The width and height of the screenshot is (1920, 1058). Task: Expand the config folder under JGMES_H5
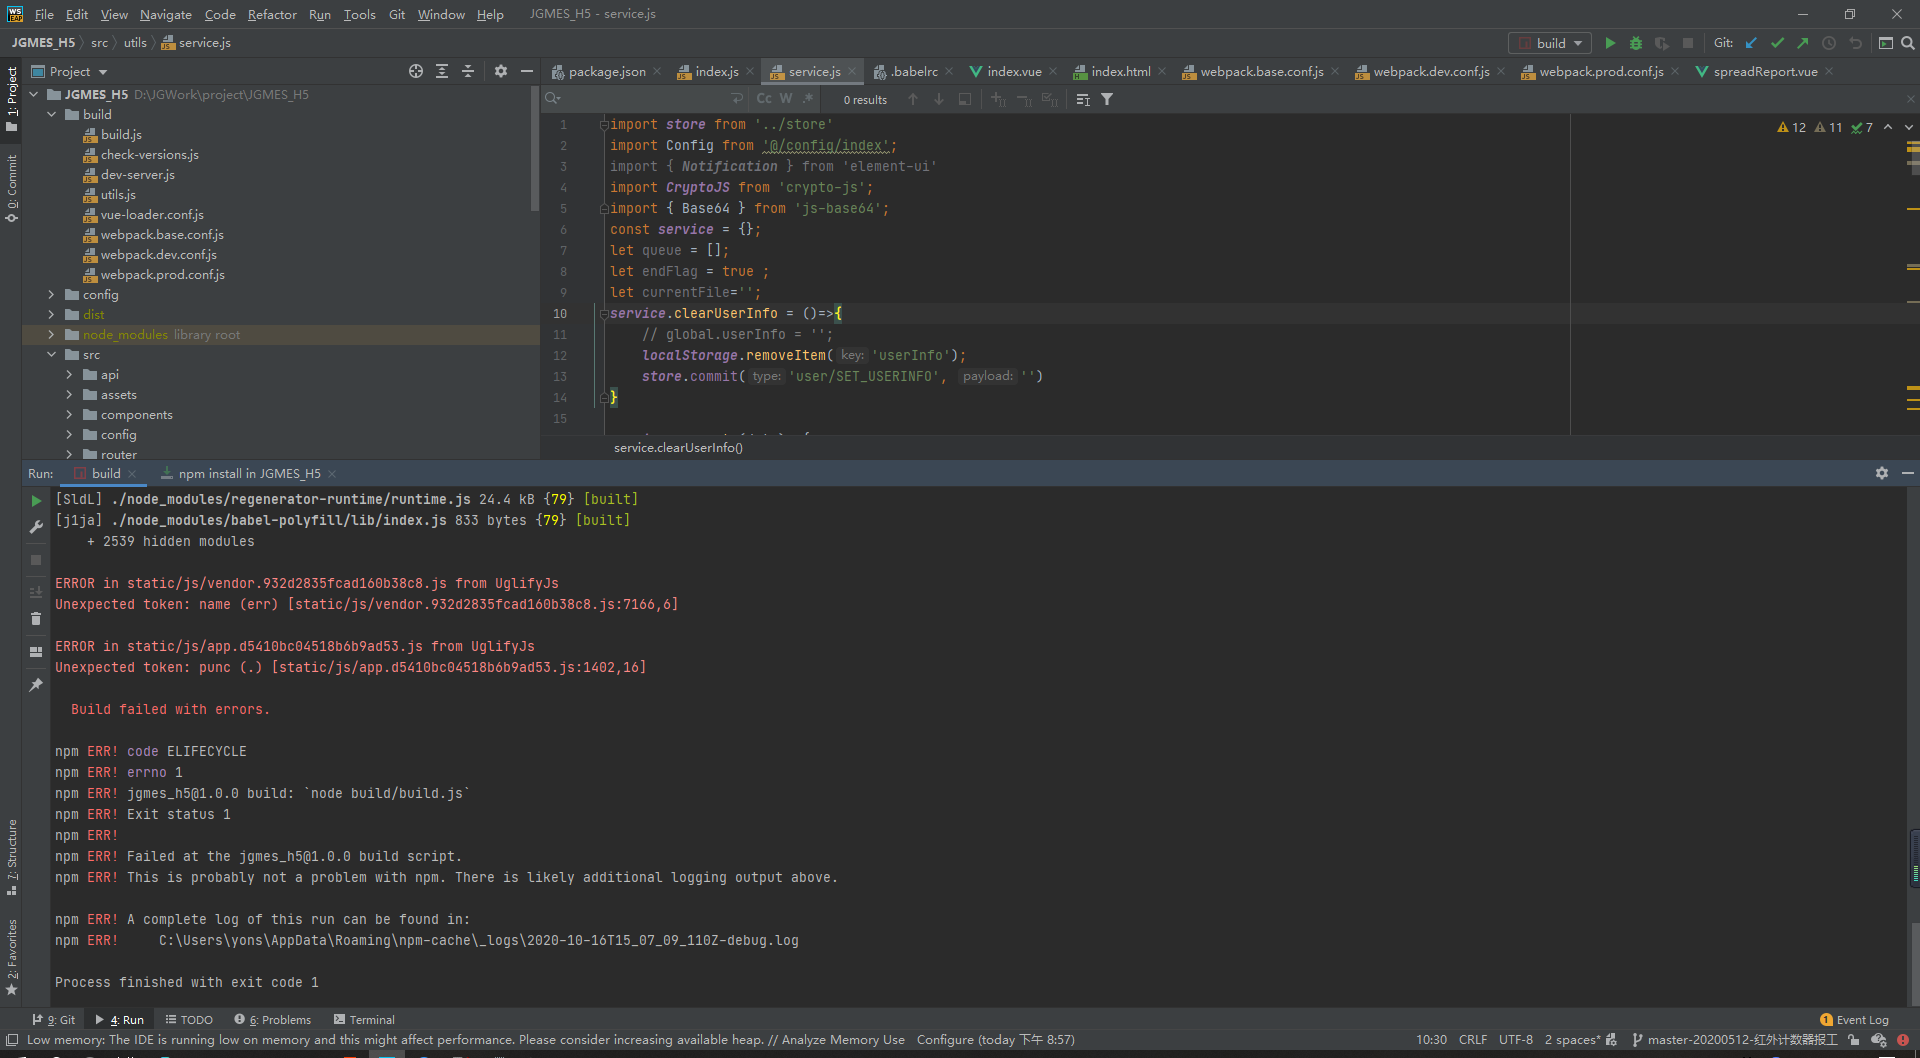tap(52, 295)
